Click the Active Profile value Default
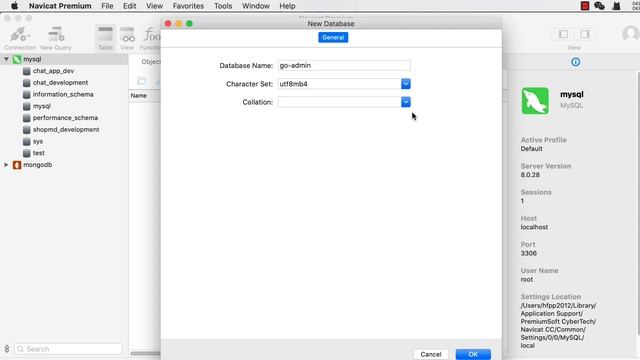The image size is (640, 360). point(531,149)
